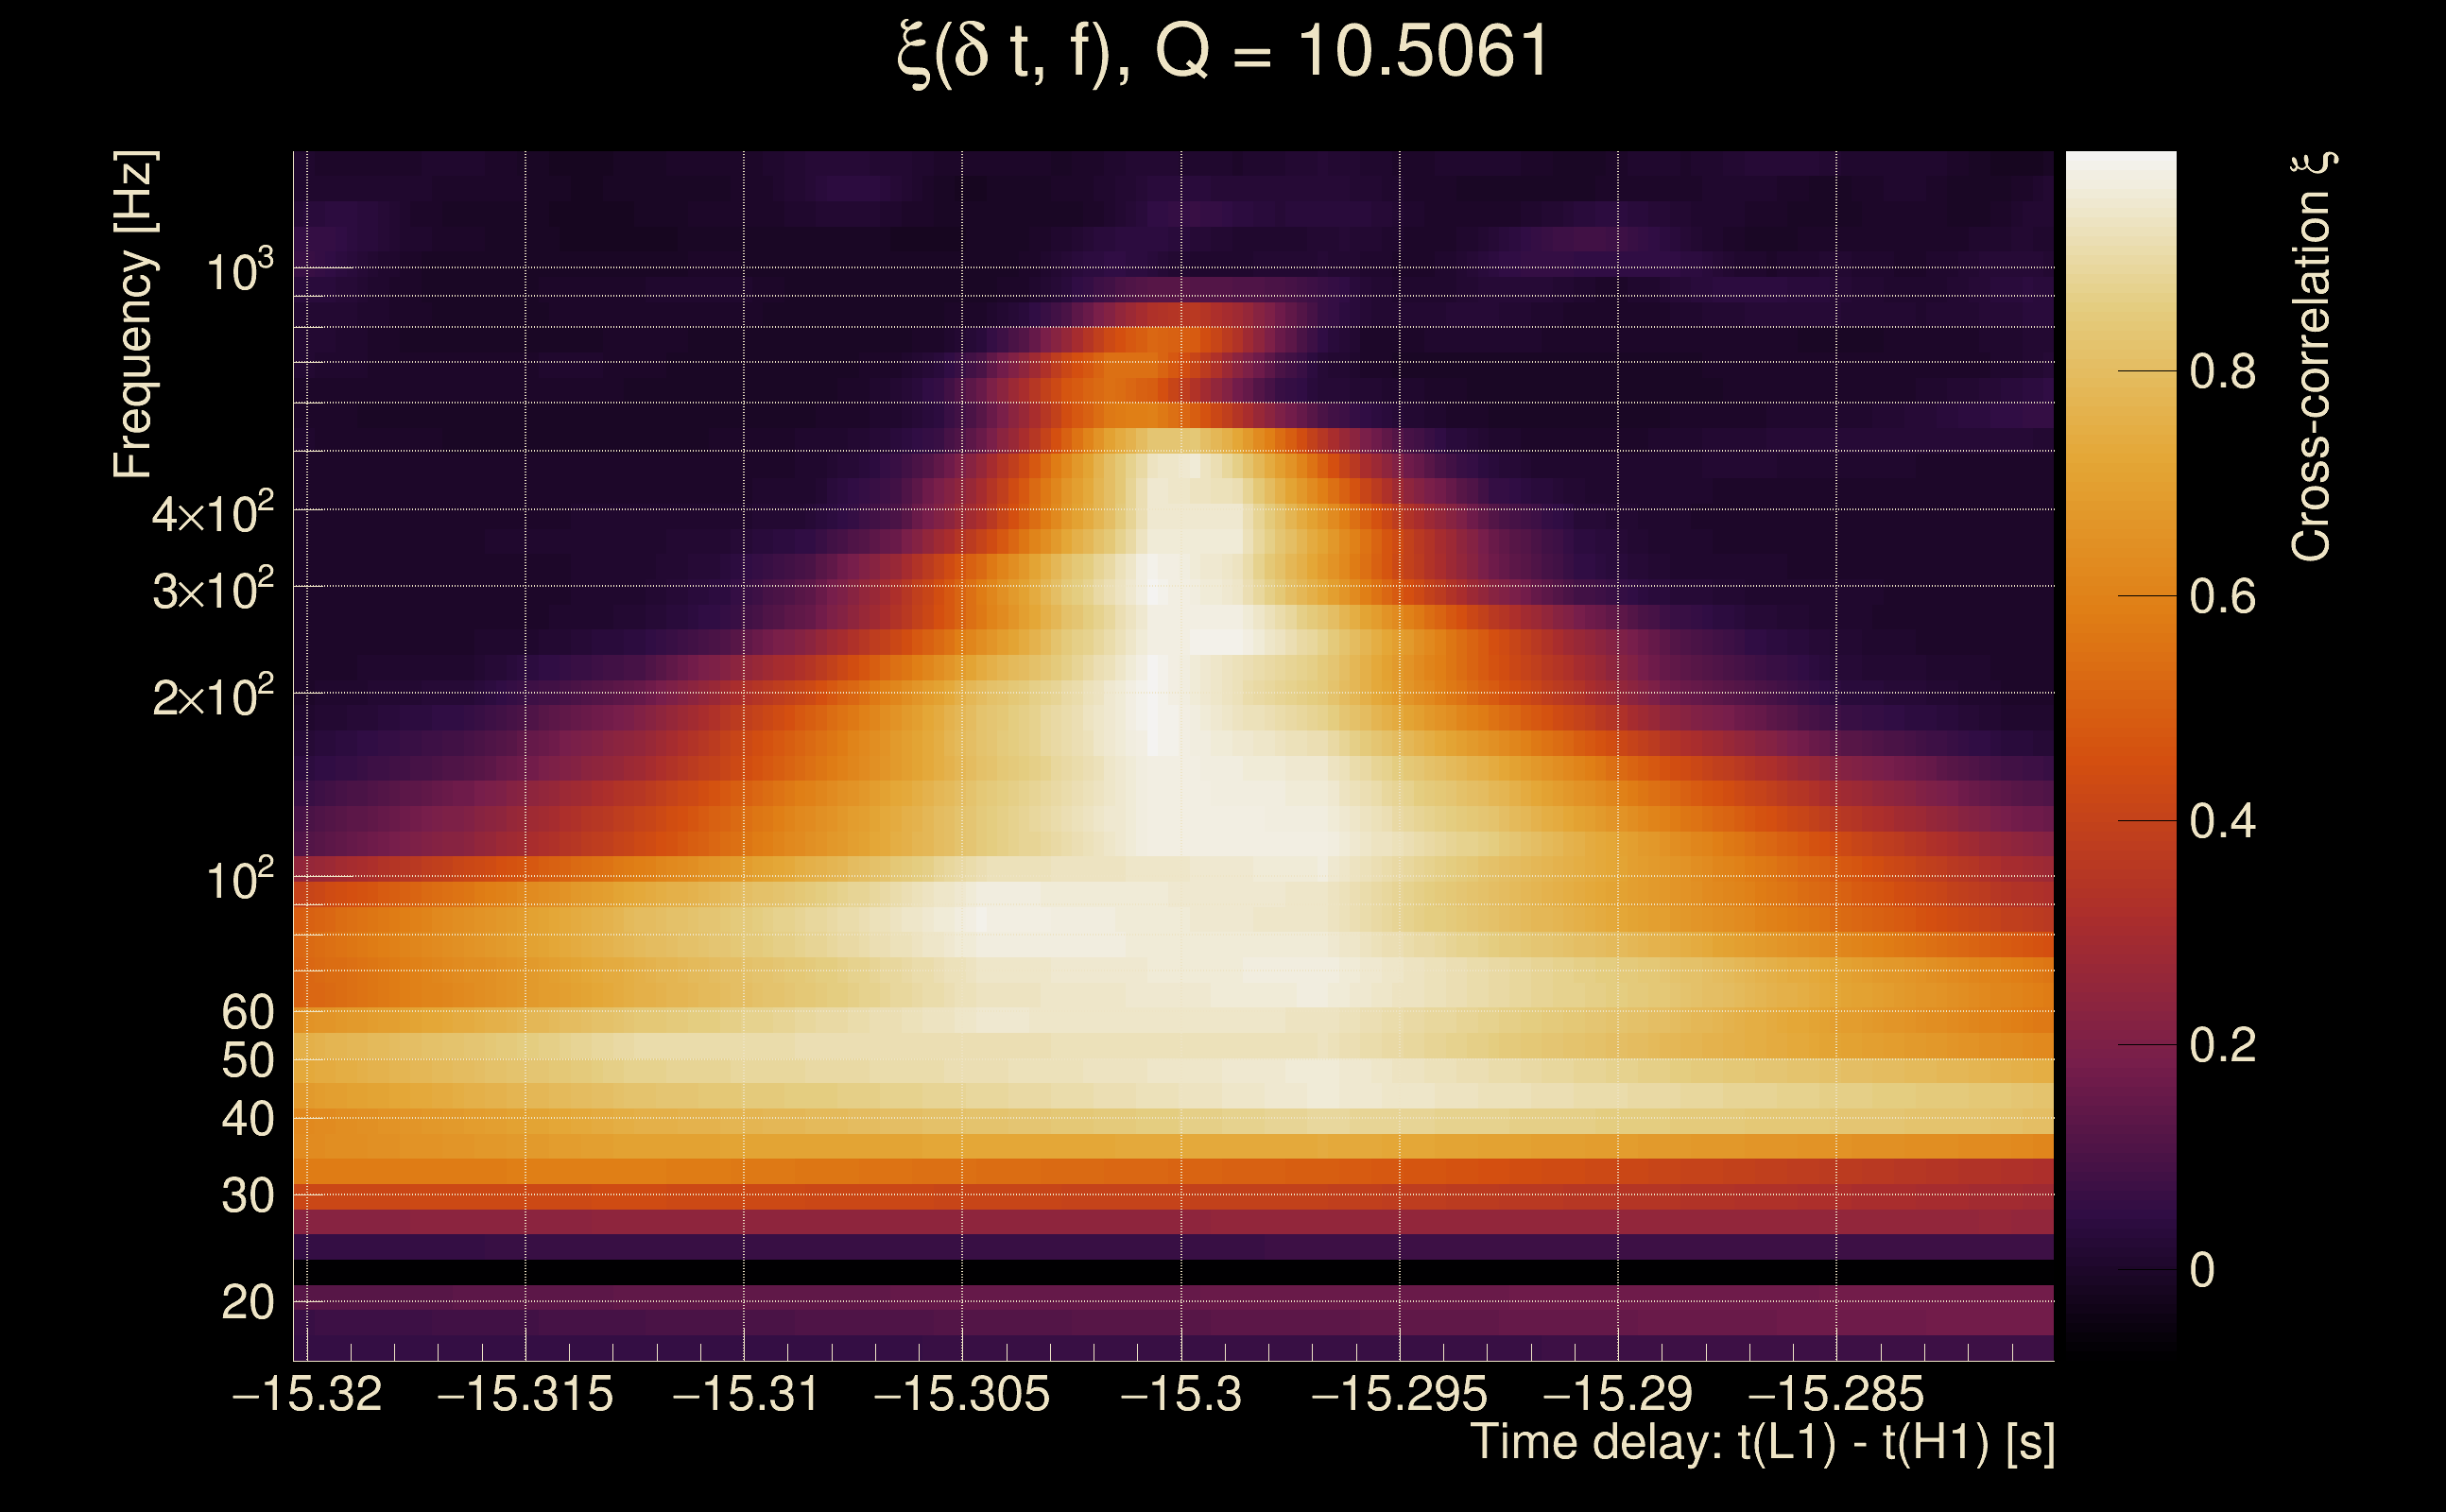Click the -15.3 x-axis tick label

click(1181, 1394)
